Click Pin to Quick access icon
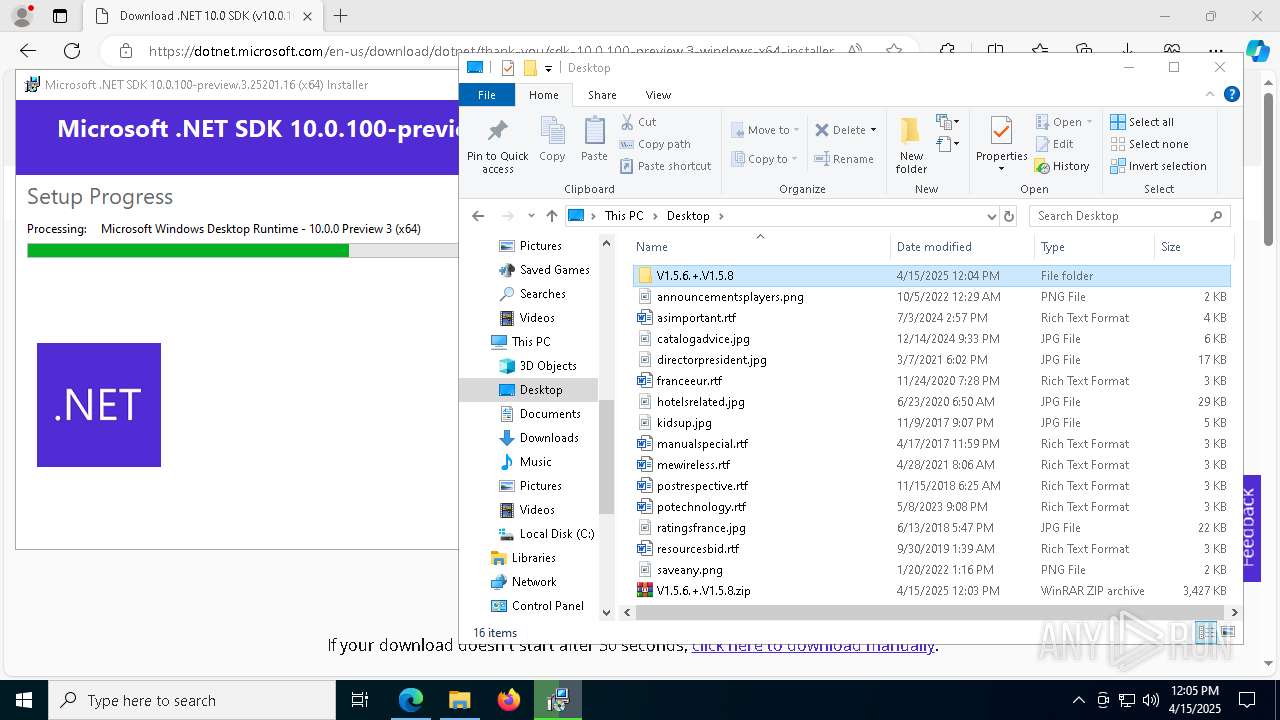Image resolution: width=1280 pixels, height=720 pixels. click(497, 146)
